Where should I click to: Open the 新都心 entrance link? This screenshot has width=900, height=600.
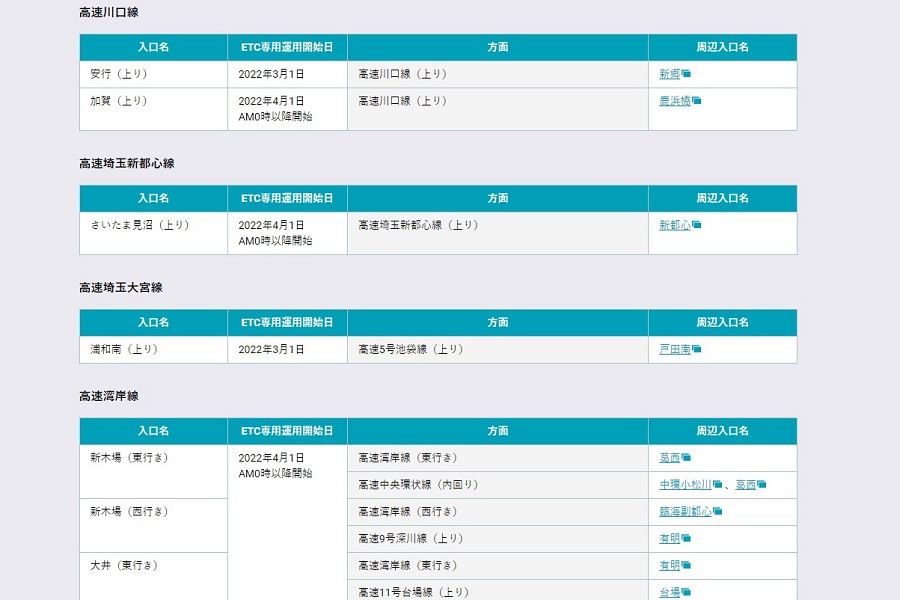677,225
